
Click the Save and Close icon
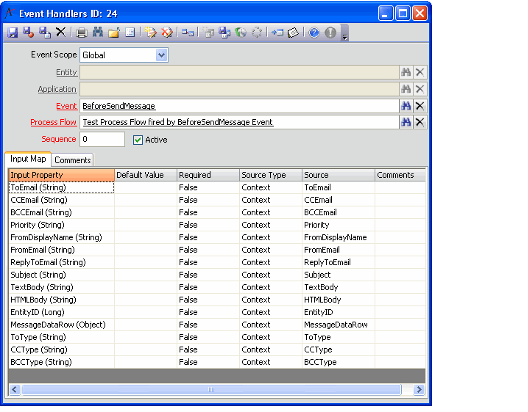[x=29, y=33]
